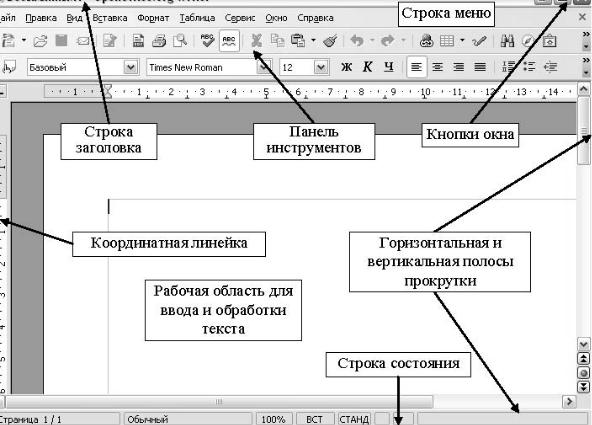Center the paragraph horizontally
Image resolution: width=592 pixels, height=425 pixels.
coord(438,67)
